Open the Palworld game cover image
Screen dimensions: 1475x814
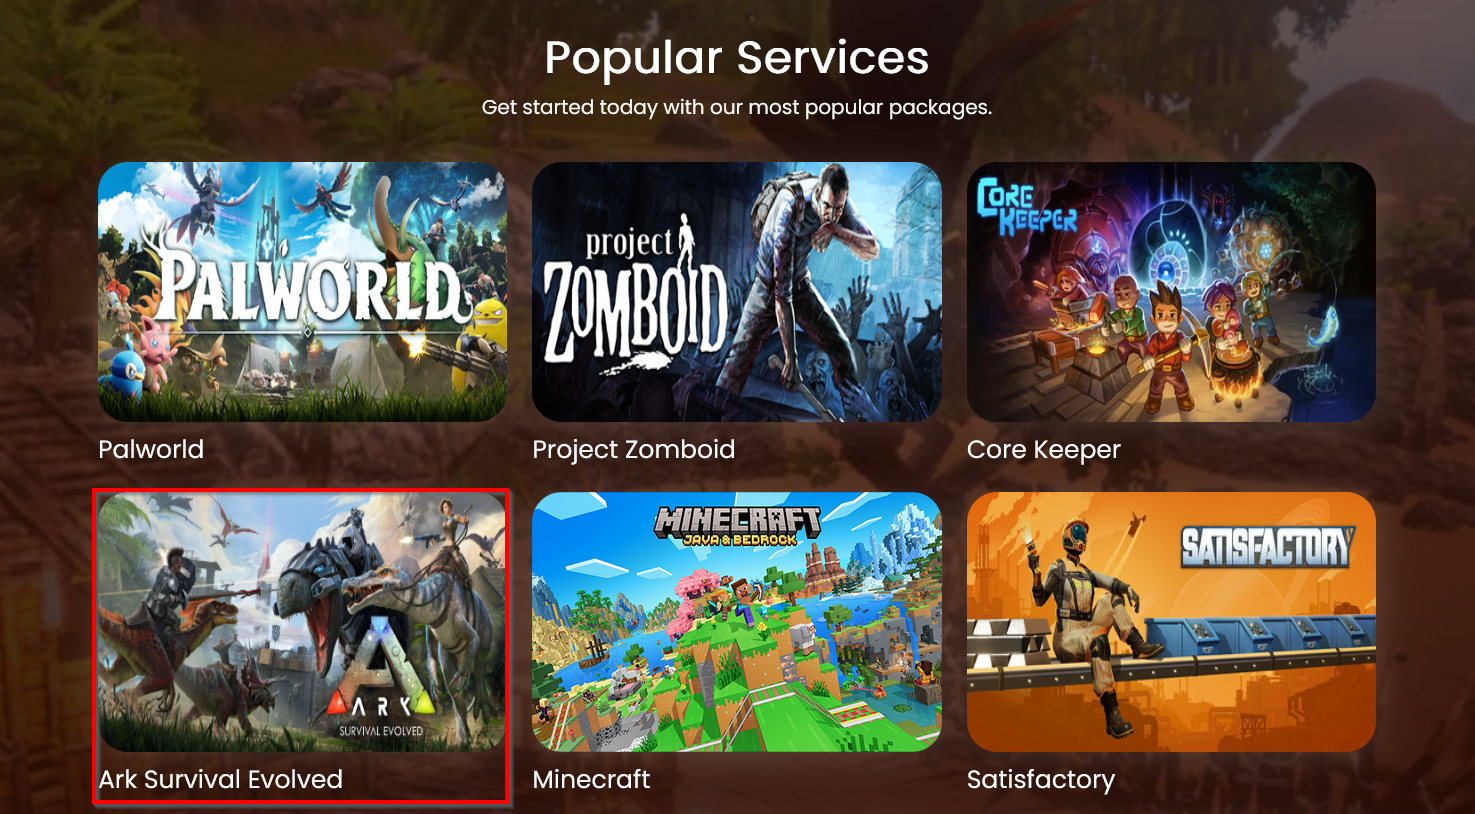302,292
